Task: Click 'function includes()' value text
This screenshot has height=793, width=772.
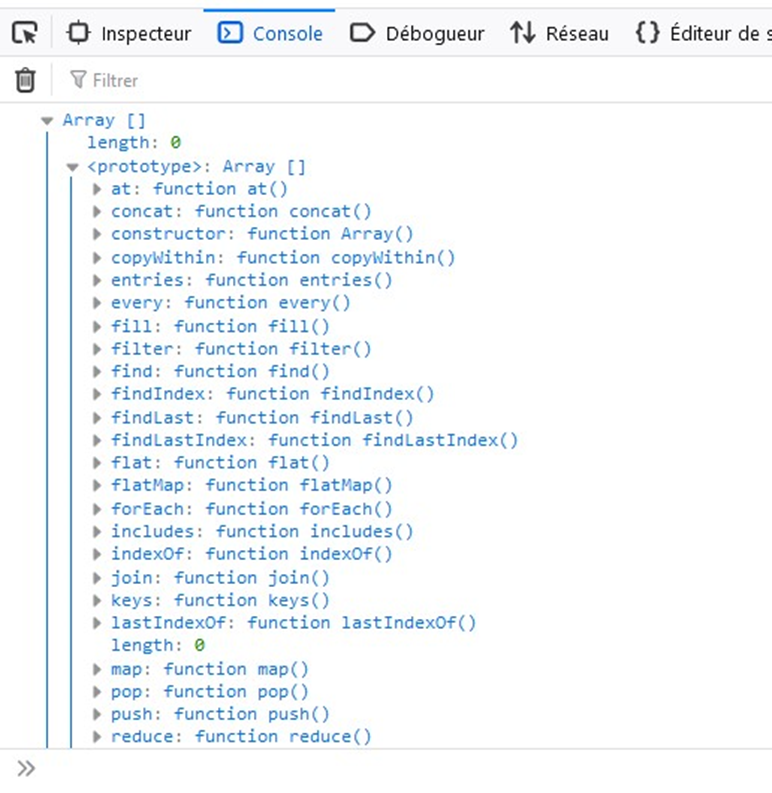Action: pyautogui.click(x=315, y=532)
